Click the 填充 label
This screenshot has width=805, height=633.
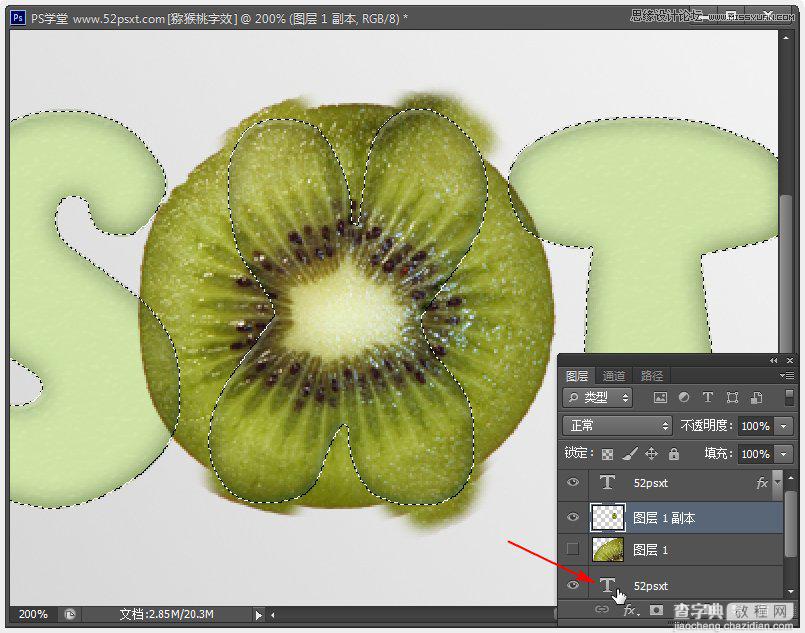click(x=718, y=453)
